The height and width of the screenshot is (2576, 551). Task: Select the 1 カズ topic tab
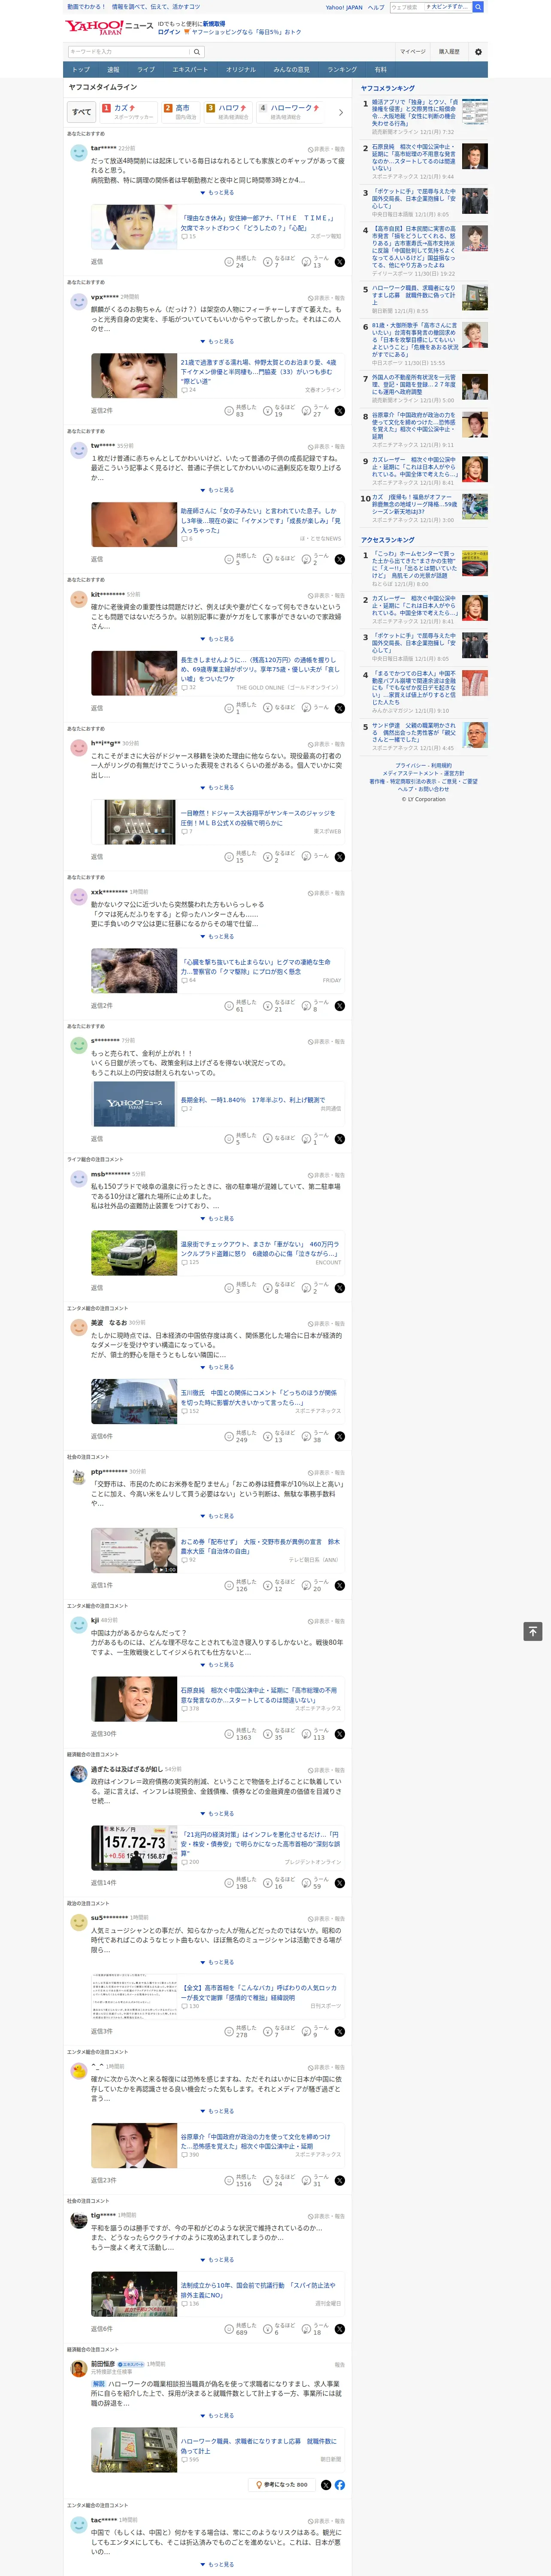(127, 112)
